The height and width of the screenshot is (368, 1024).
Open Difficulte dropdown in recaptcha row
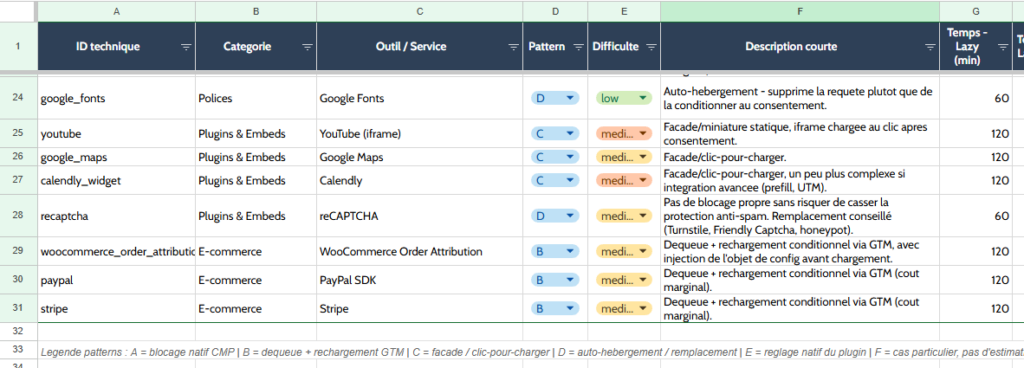pyautogui.click(x=624, y=216)
